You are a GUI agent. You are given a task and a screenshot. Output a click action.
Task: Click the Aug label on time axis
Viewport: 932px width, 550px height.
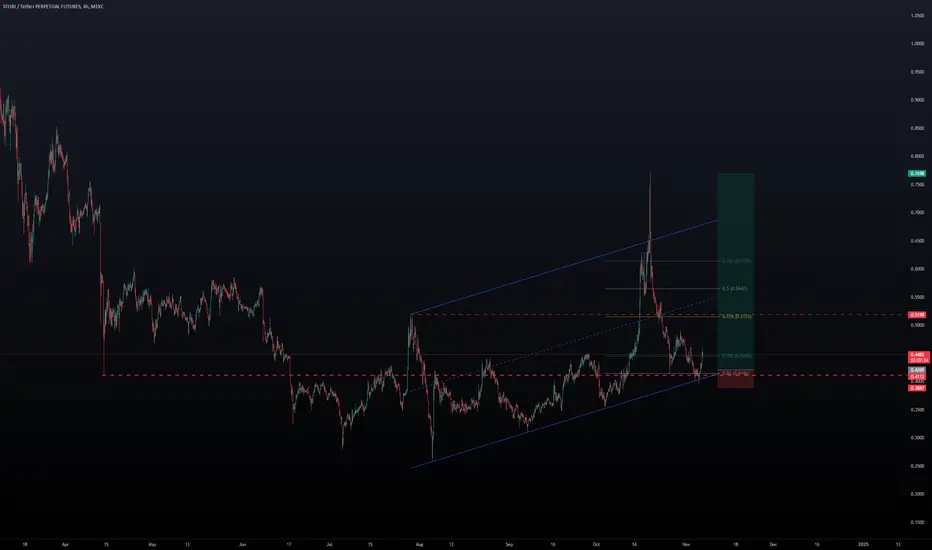click(419, 544)
